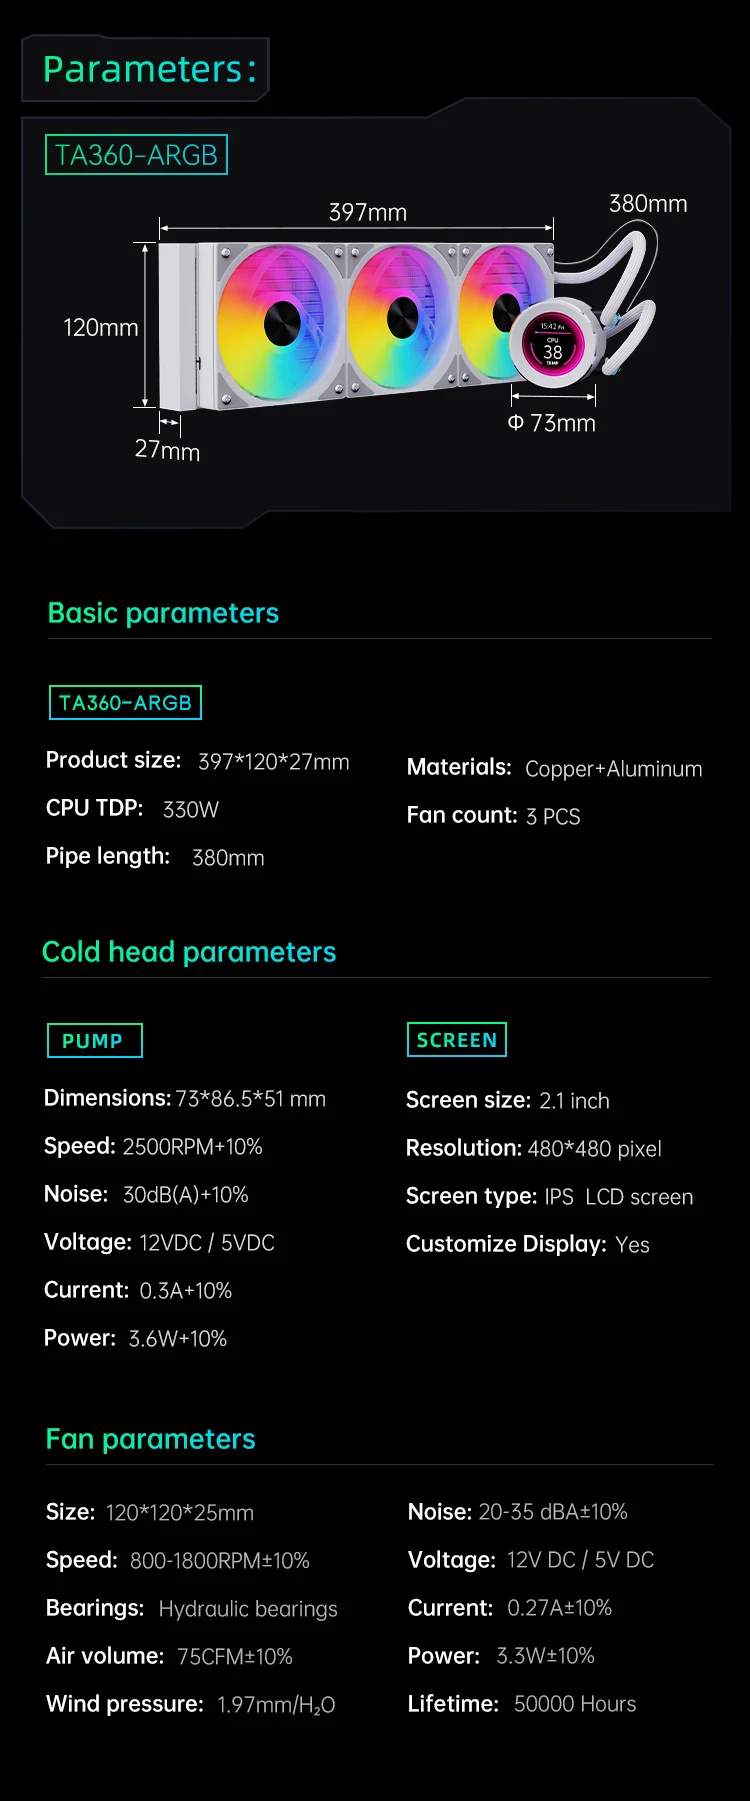Select the TA360-ARGB badge under Basic parameters
The image size is (750, 1801).
(125, 703)
